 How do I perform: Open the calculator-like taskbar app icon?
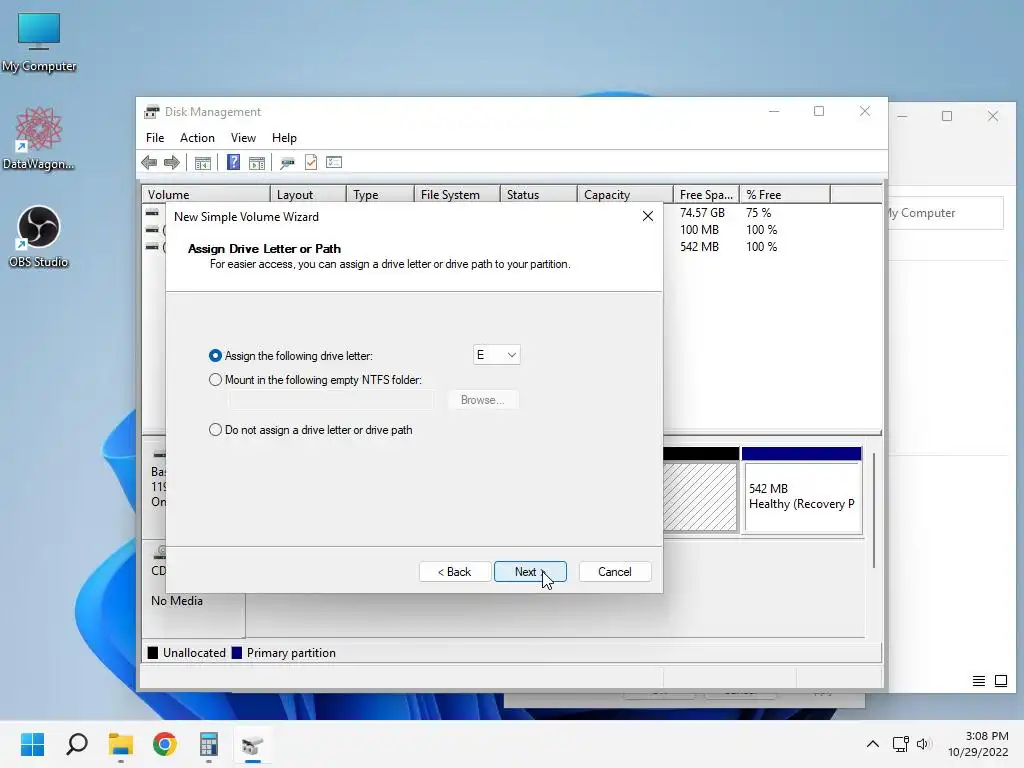208,744
